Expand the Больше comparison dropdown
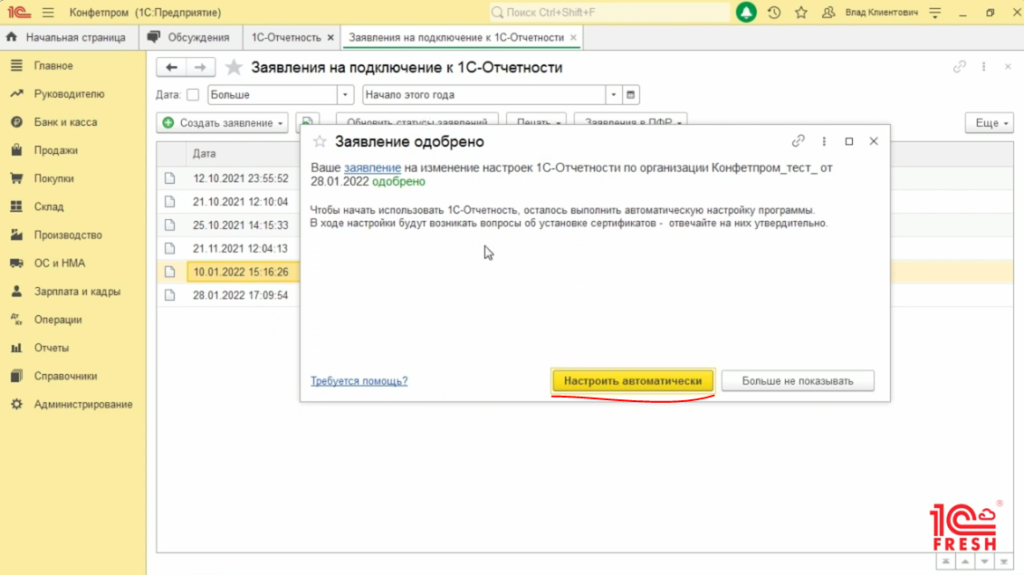The image size is (1024, 575). [x=345, y=95]
